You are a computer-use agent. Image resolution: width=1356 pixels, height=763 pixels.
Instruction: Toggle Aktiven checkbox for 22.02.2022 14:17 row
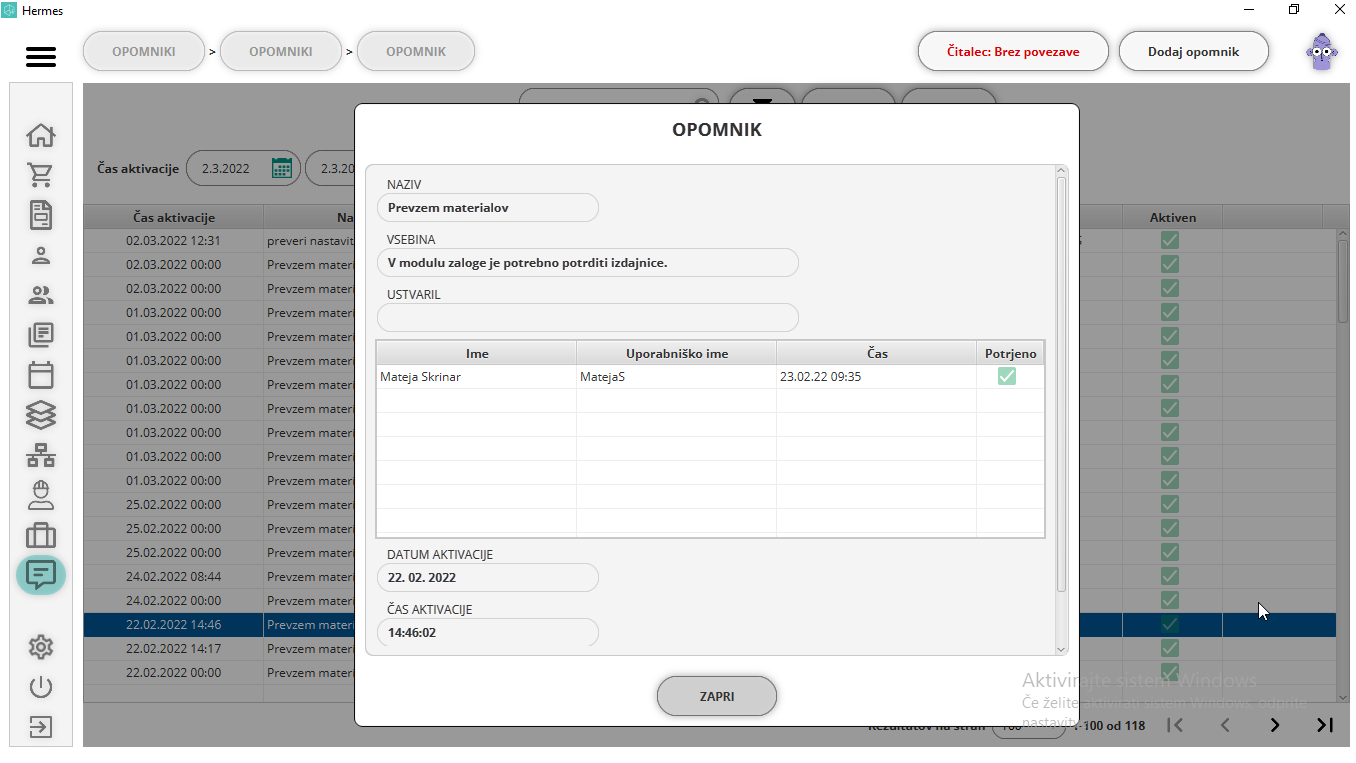[x=1170, y=648]
